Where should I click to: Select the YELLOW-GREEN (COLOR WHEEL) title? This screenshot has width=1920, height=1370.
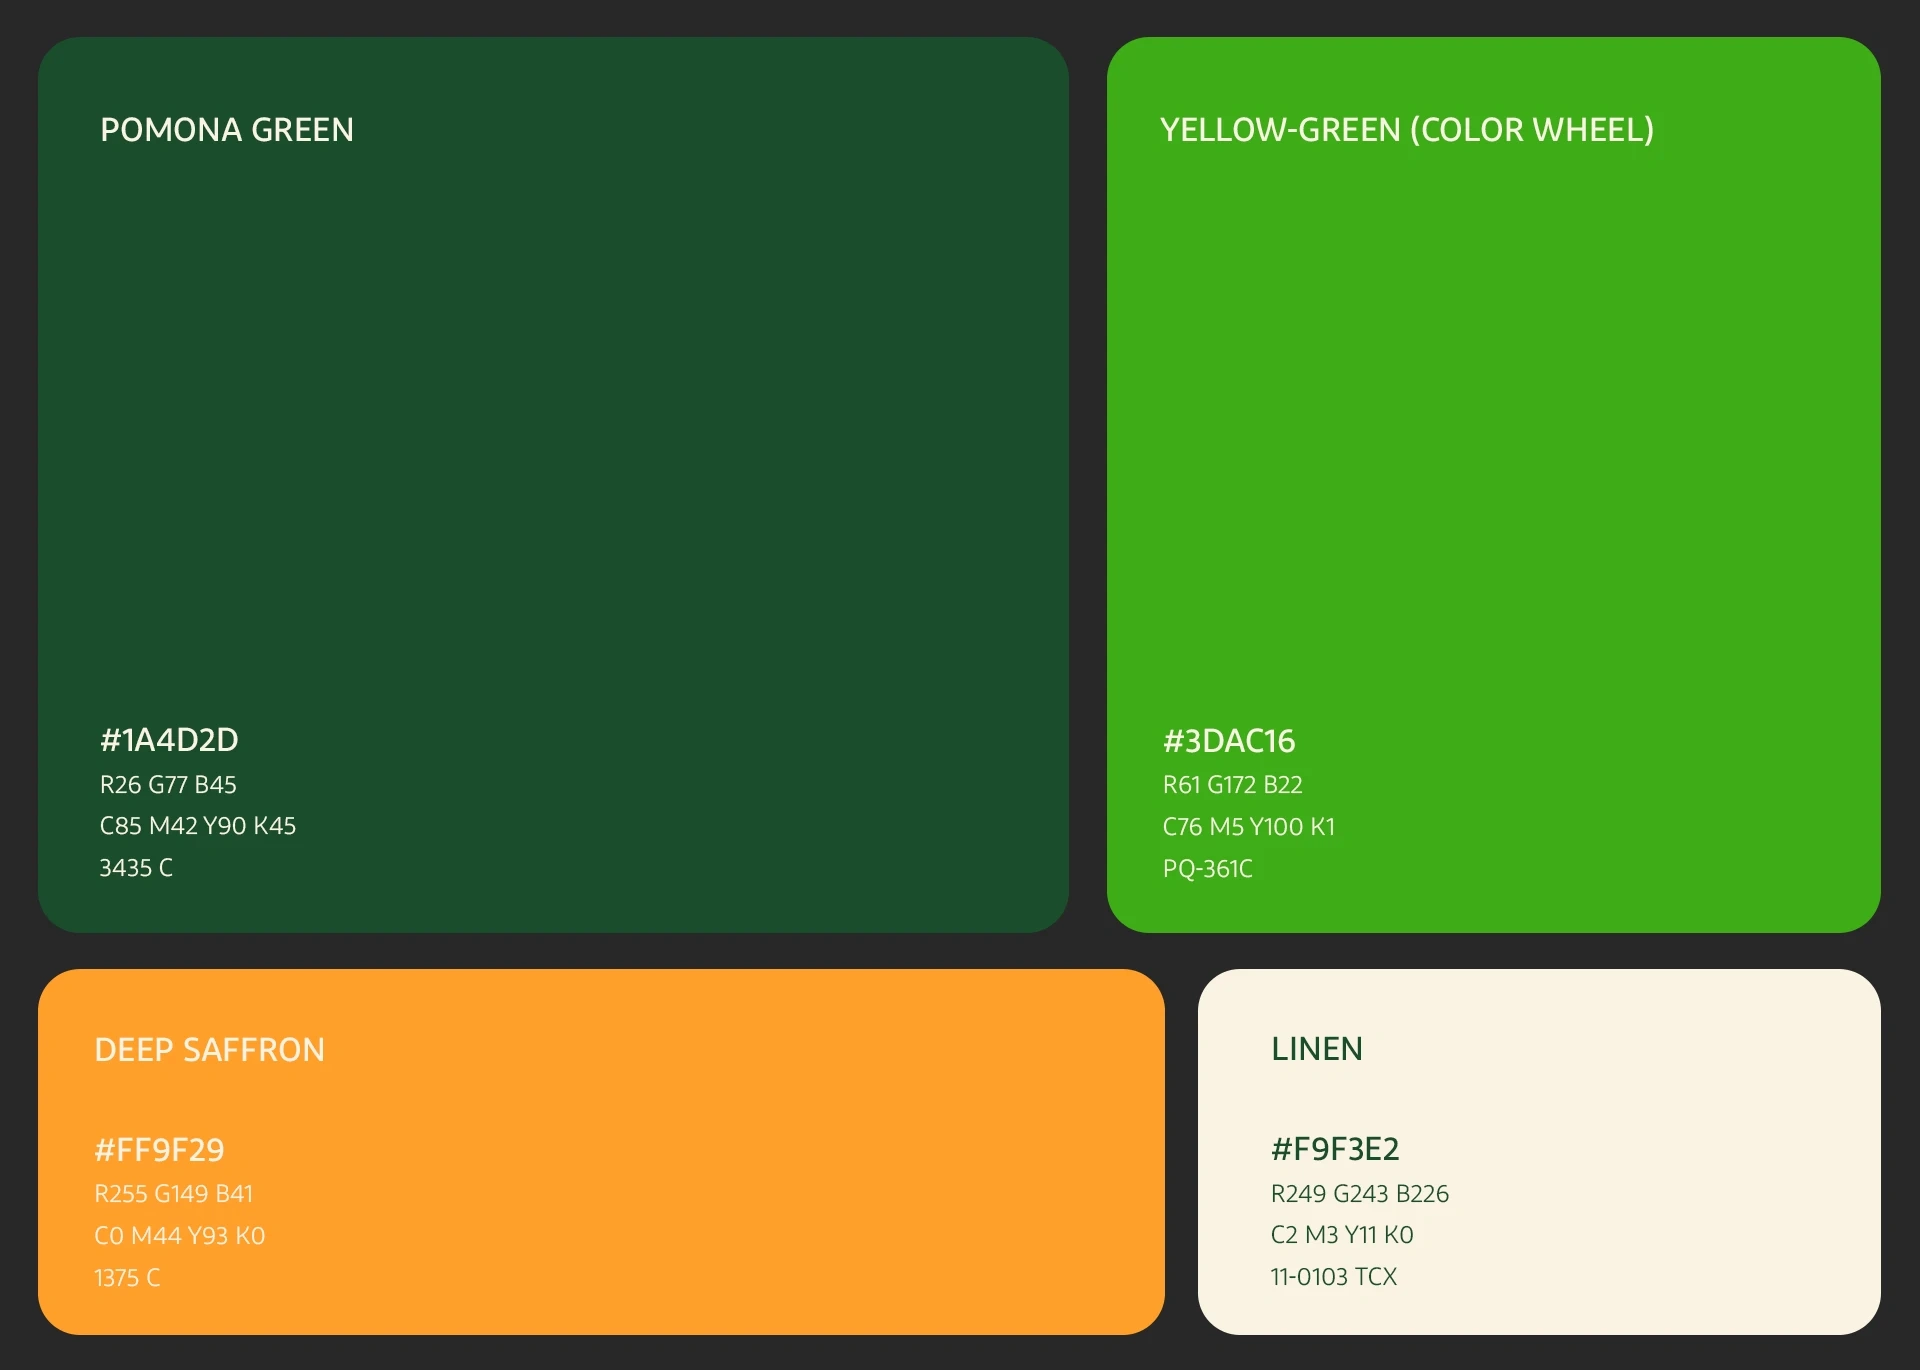(x=1406, y=130)
